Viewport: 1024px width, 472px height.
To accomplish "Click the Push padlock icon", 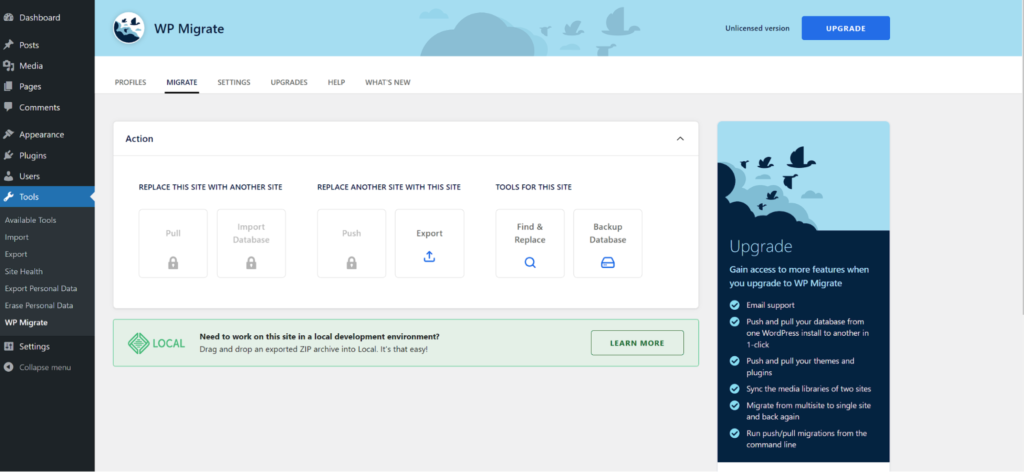I will click(351, 263).
